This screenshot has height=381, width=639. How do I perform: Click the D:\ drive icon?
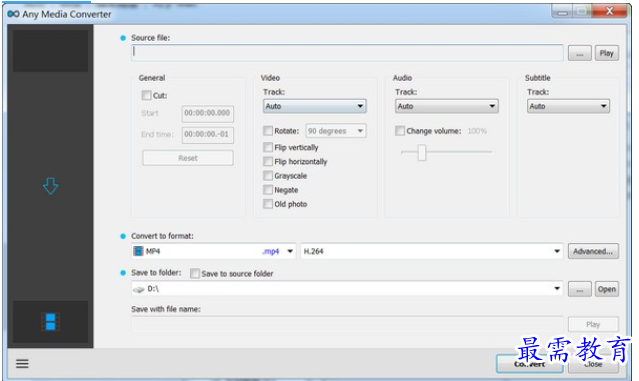coord(139,289)
